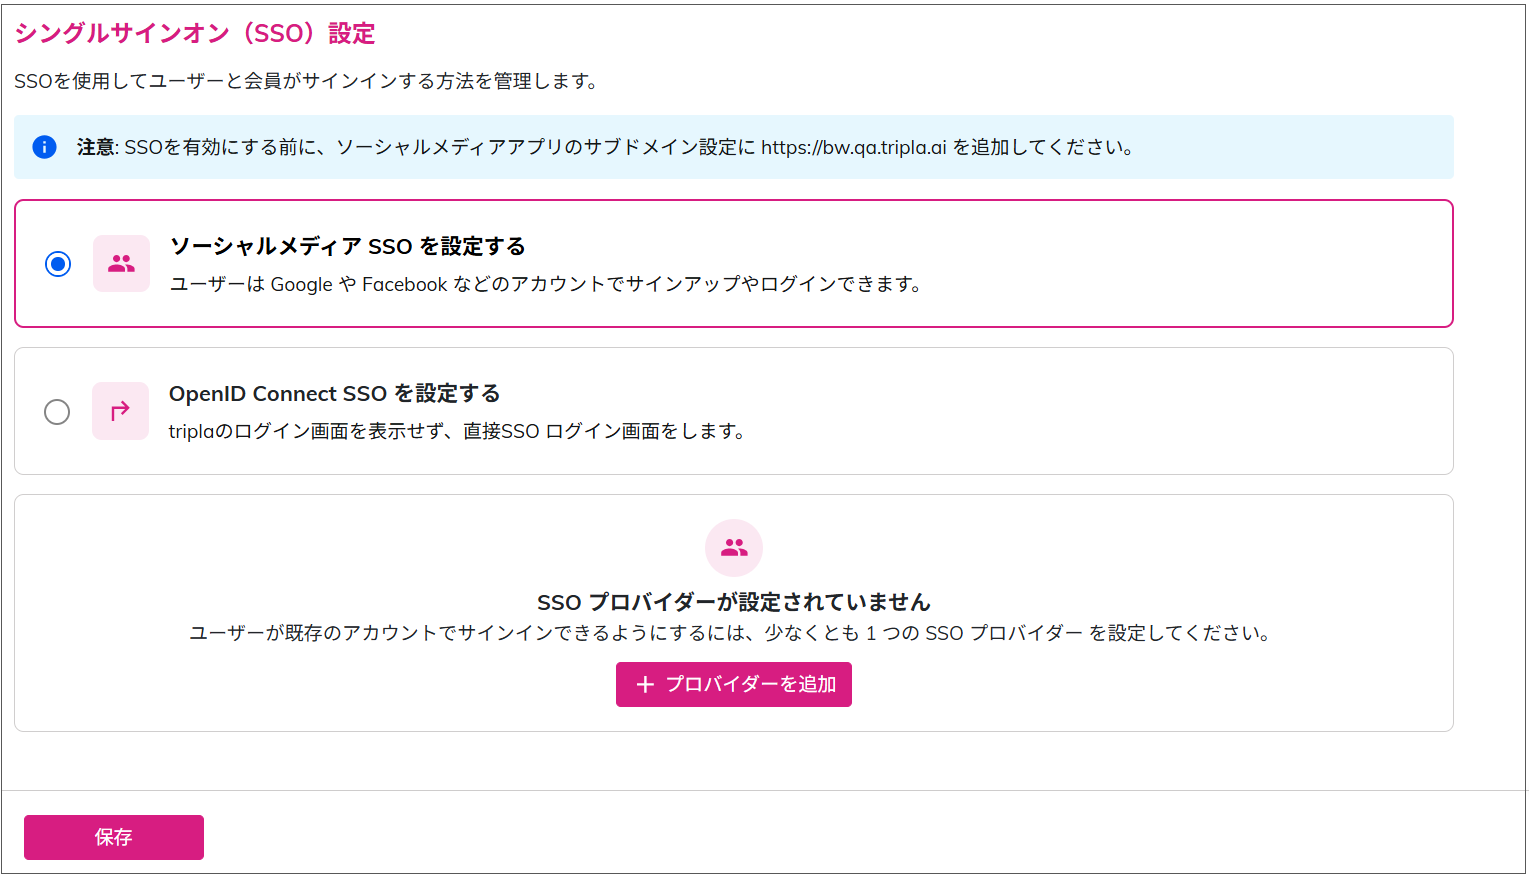Image resolution: width=1531 pixels, height=878 pixels.
Task: Click the empty-state text about 少なくとも 1 つの SSO プロバイダー
Action: tap(730, 633)
